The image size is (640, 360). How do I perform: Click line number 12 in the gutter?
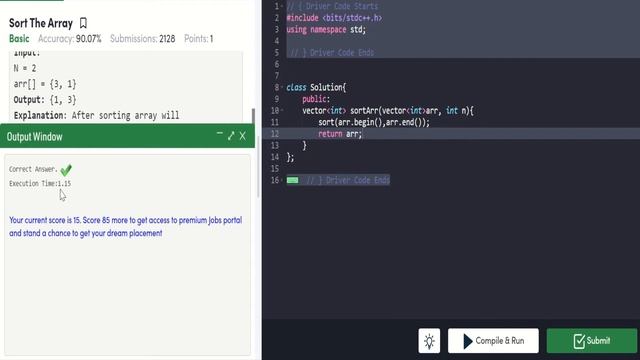[x=275, y=134]
